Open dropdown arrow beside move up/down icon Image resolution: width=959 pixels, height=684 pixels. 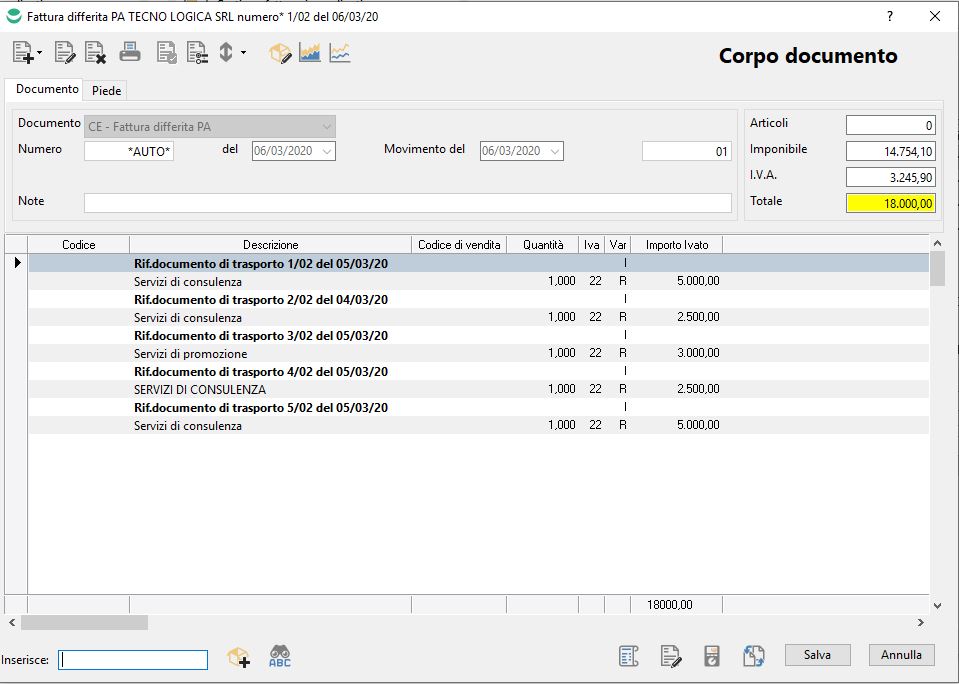(x=243, y=53)
